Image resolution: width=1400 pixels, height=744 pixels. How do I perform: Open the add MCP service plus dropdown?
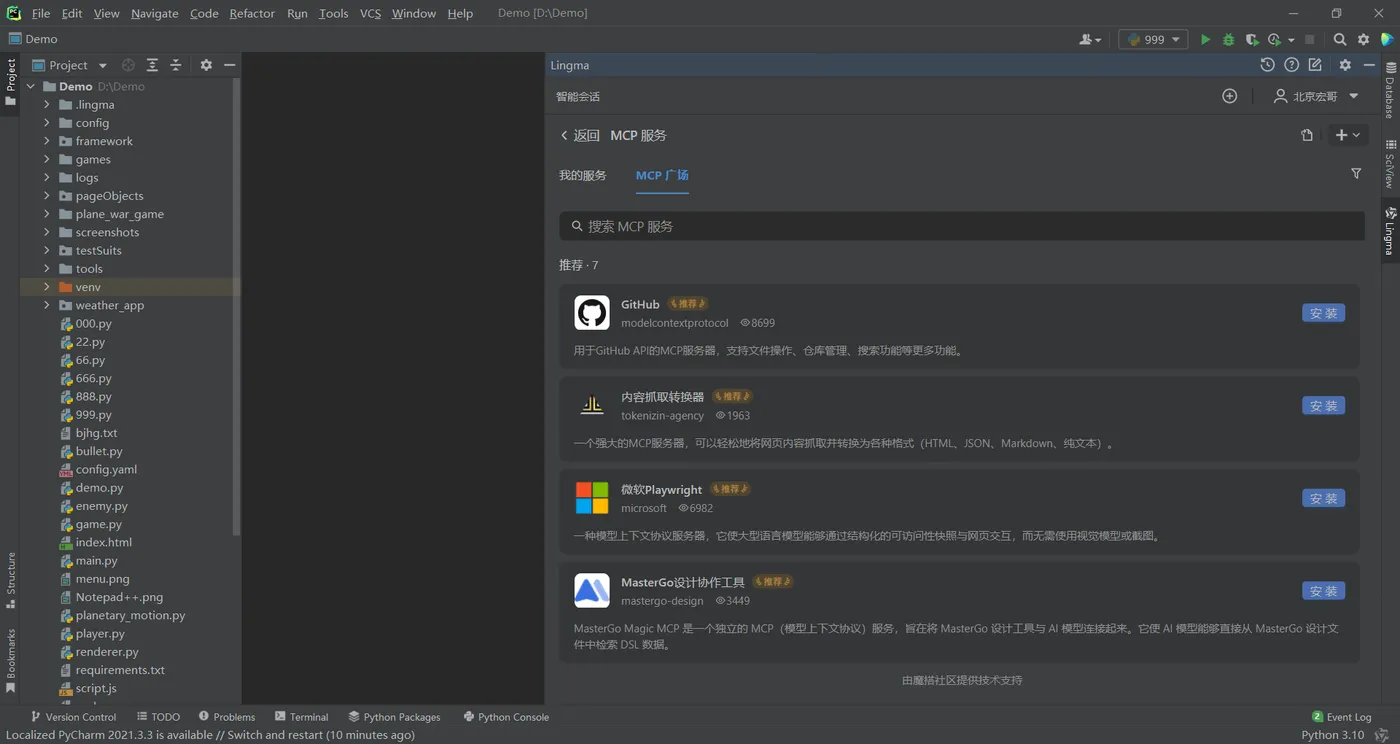(1347, 135)
